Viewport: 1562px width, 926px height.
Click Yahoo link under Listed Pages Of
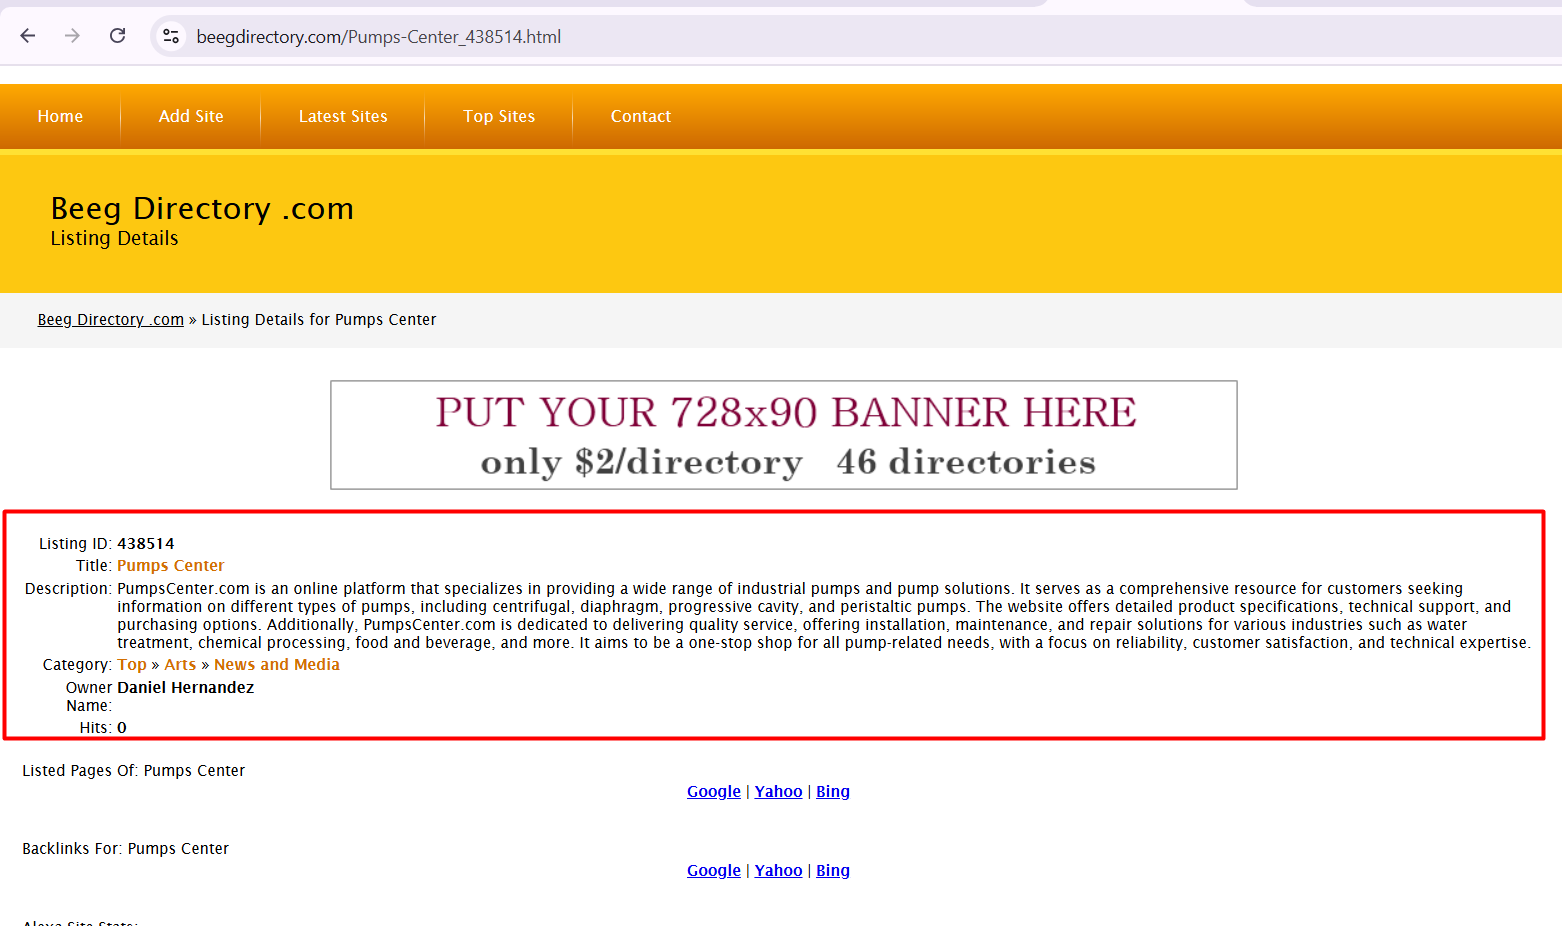click(x=779, y=792)
